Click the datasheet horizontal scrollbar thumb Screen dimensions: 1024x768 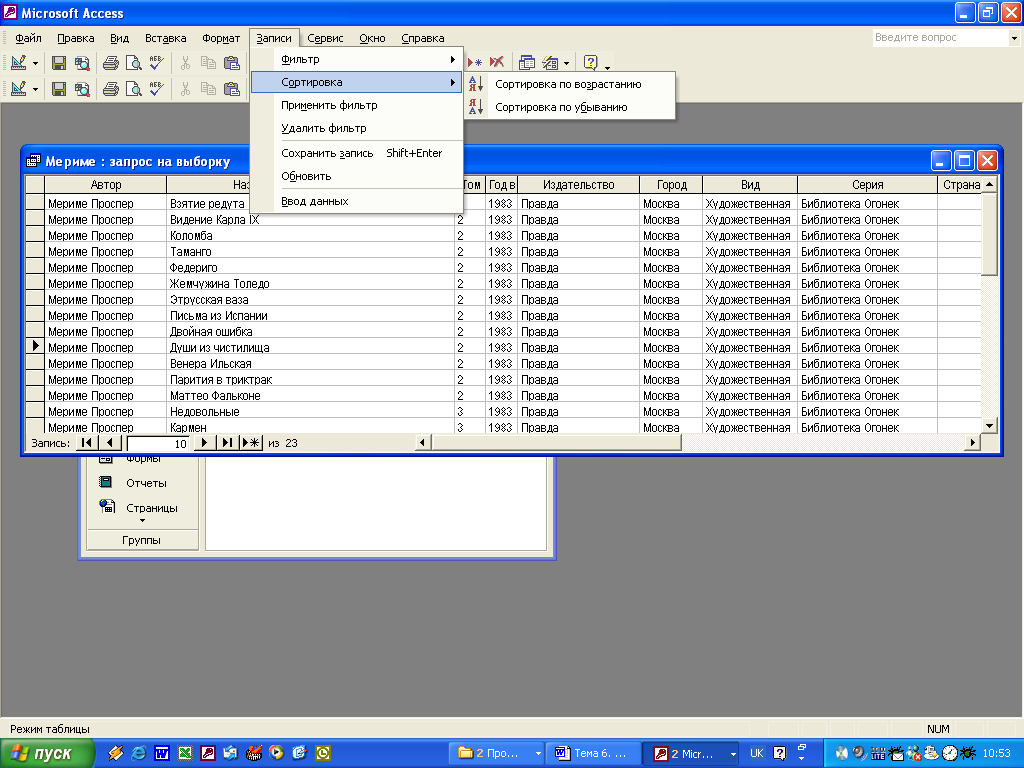point(555,443)
